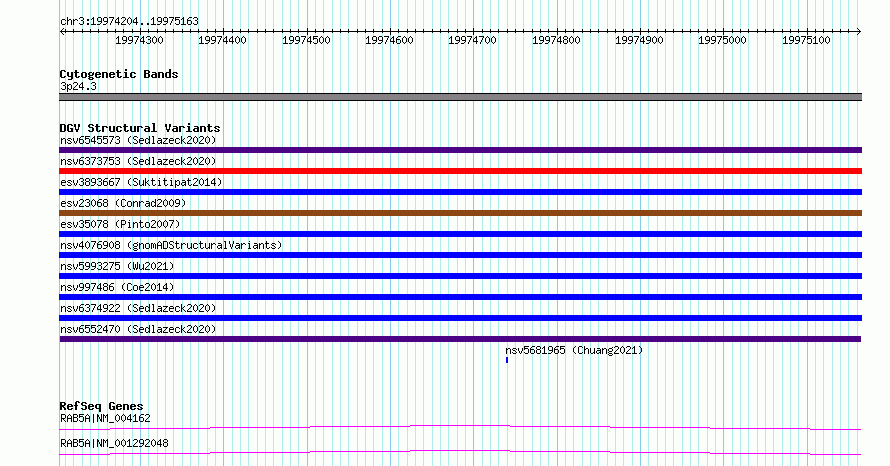Click the blue bar for nsv5993275
The height and width of the screenshot is (466, 890).
(x=460, y=276)
